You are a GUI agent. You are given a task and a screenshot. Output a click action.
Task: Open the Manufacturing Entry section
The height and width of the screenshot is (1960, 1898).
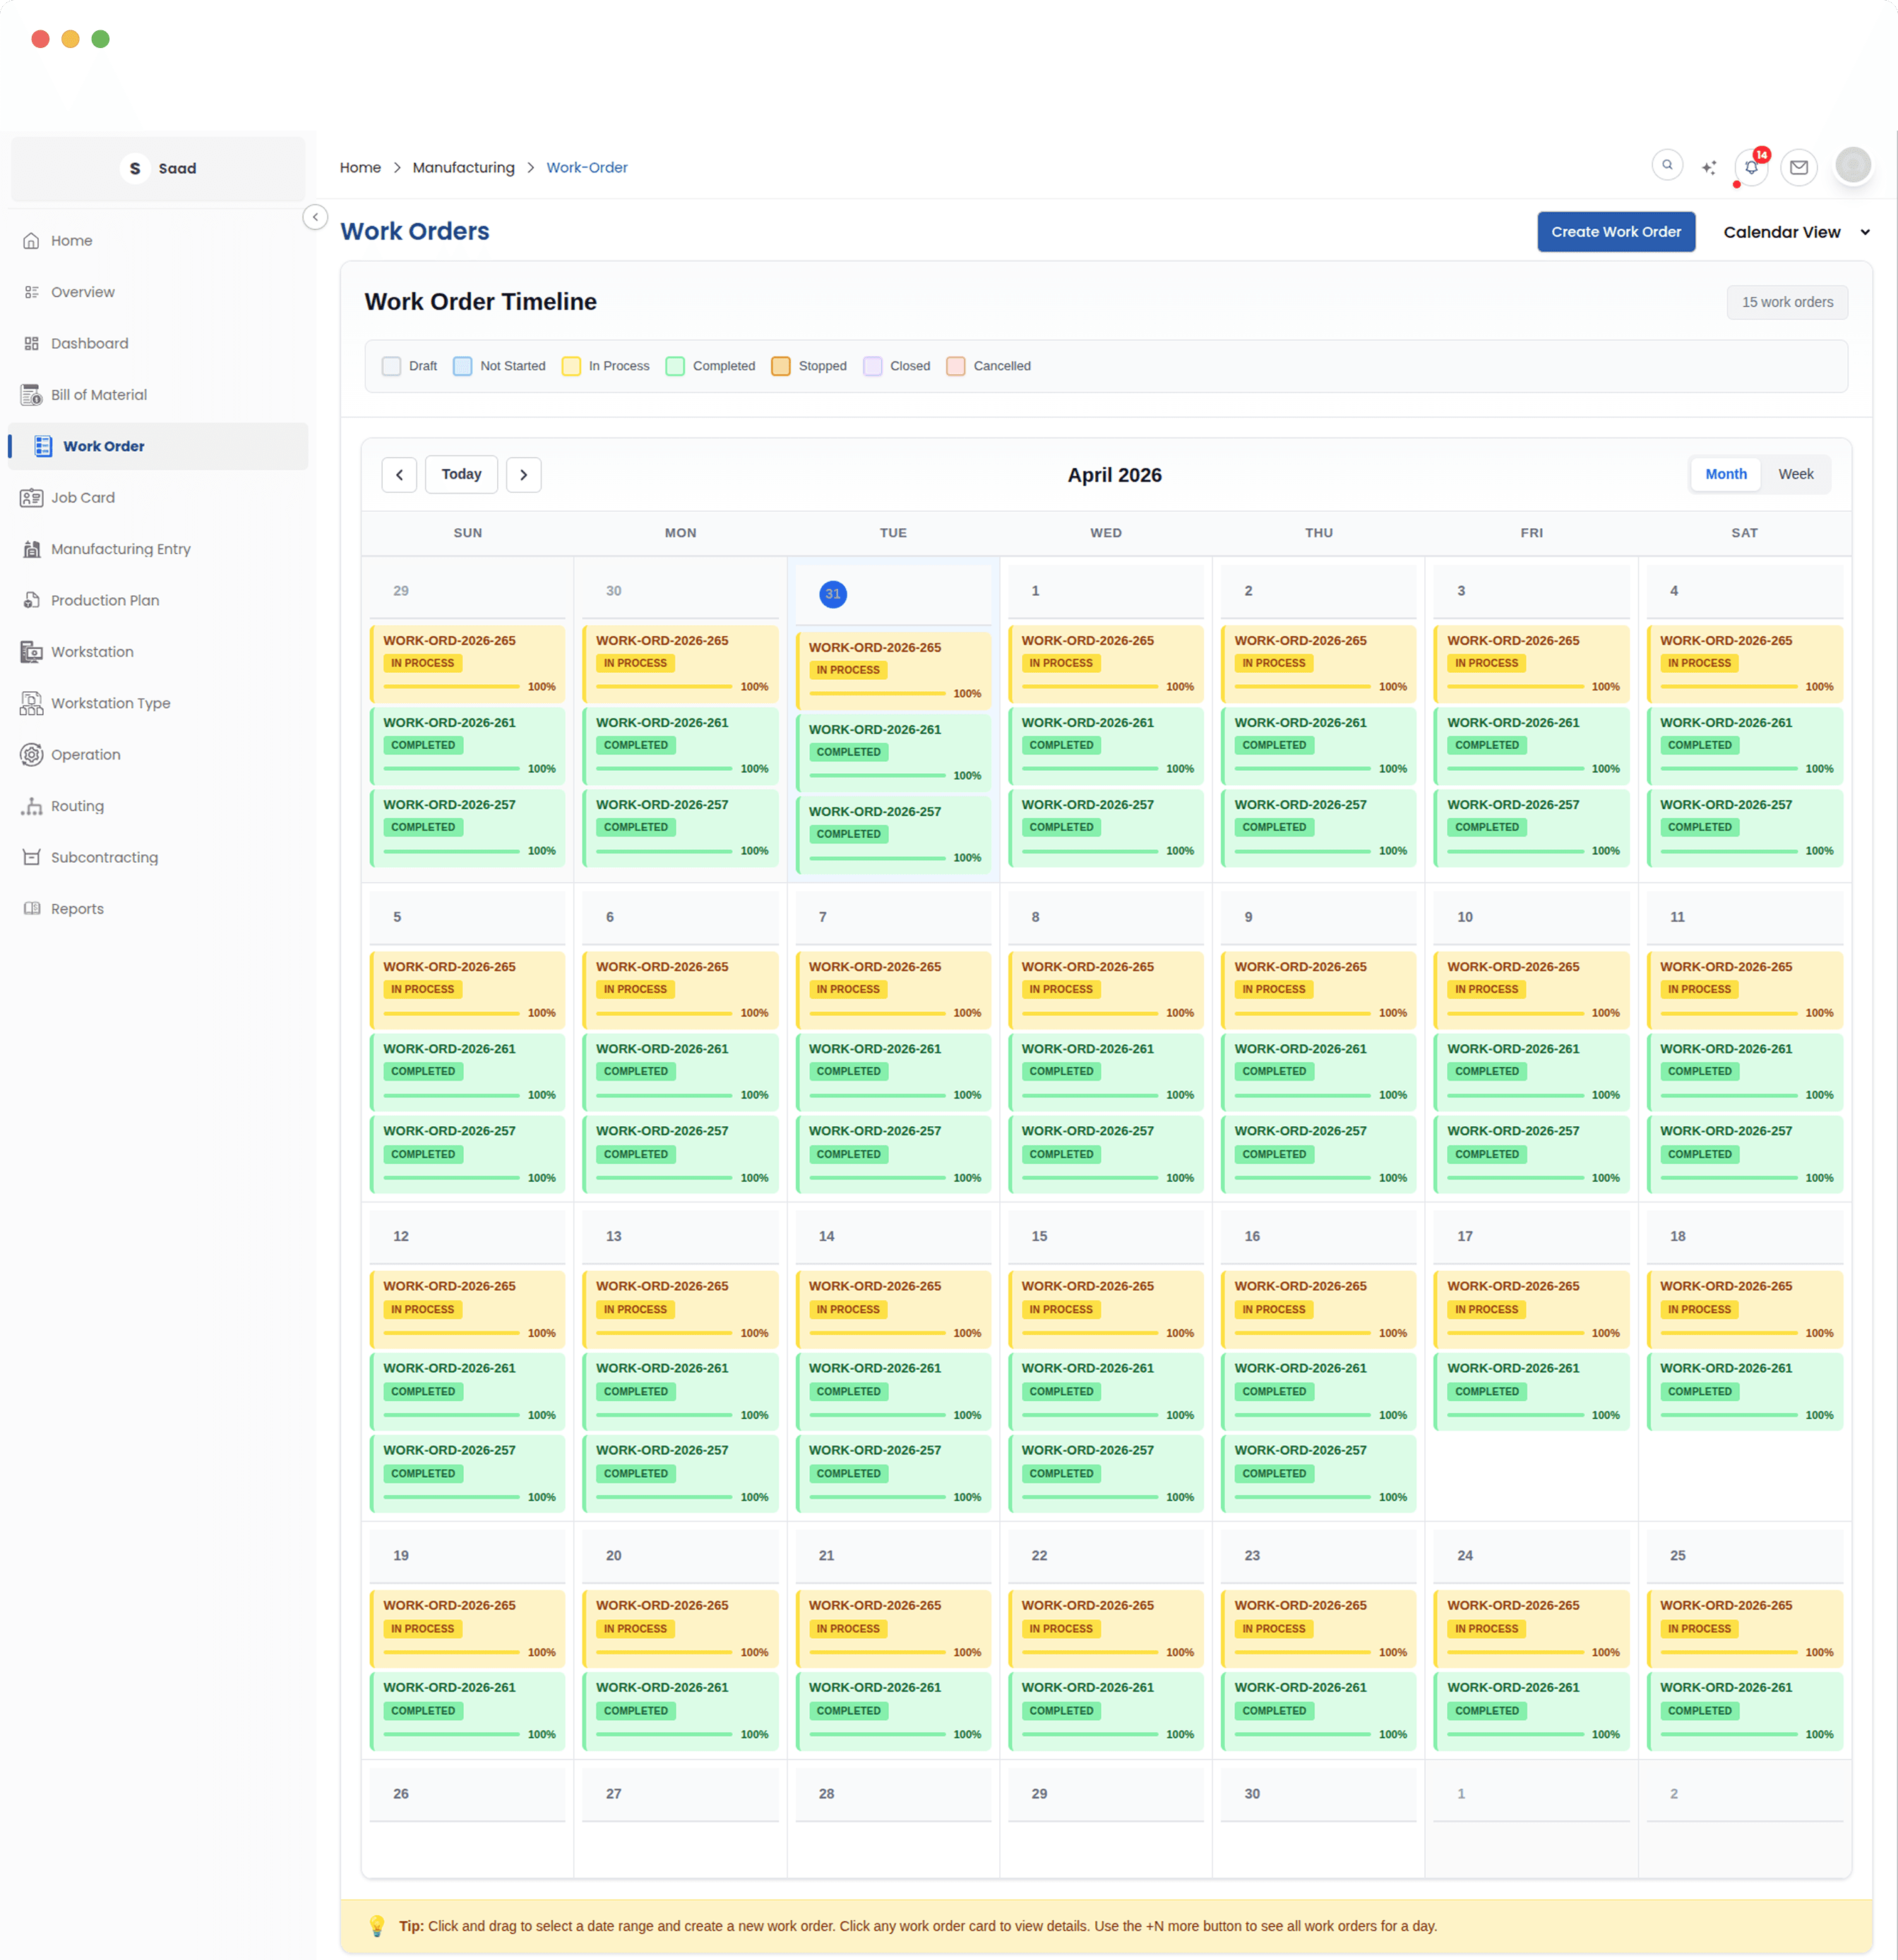120,549
